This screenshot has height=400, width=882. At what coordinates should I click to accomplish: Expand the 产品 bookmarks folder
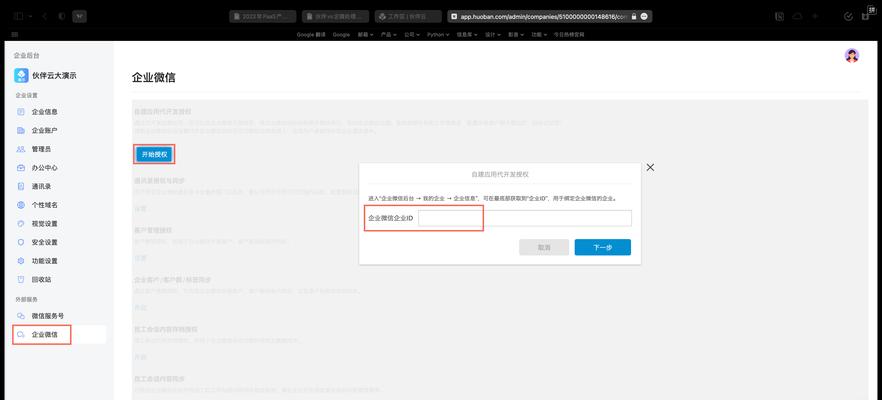[388, 34]
